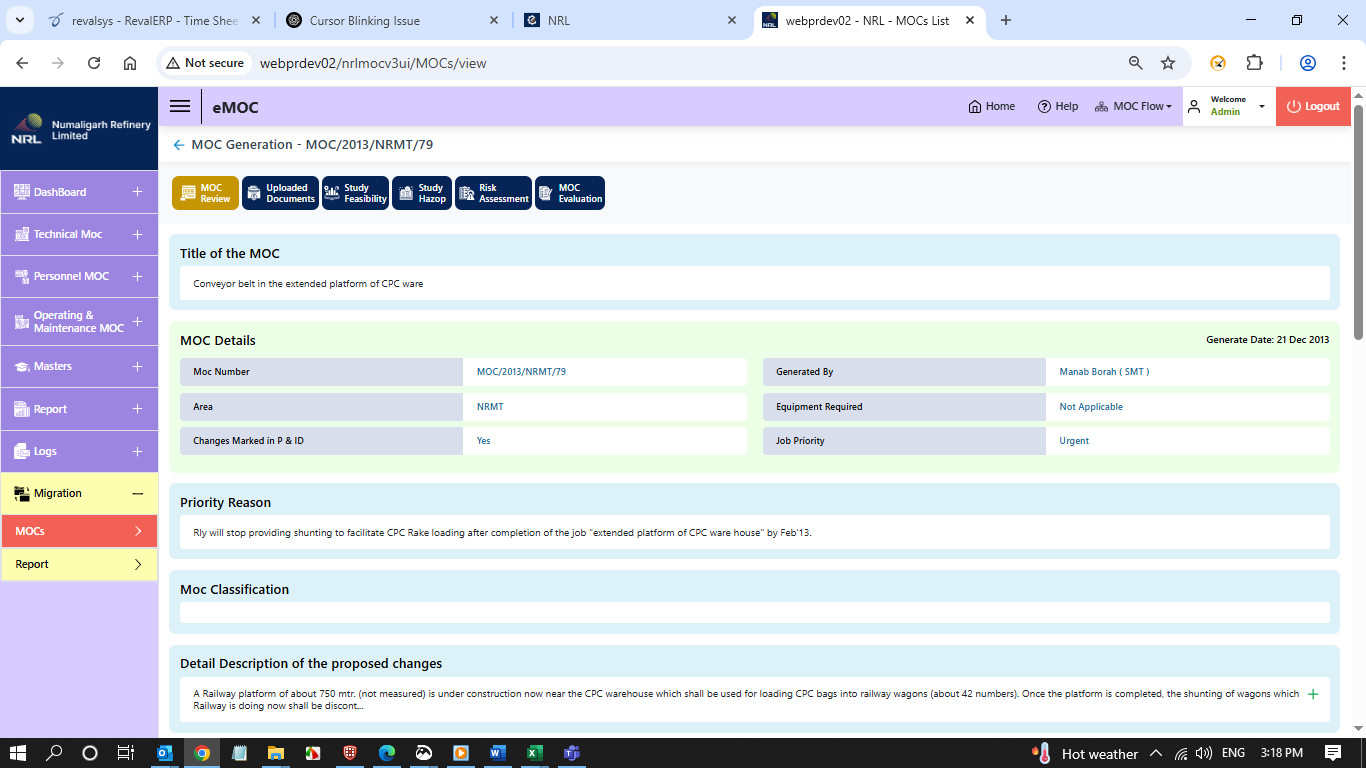Bookmark this page with the star icon
Viewport: 1366px width, 768px height.
pos(1167,63)
